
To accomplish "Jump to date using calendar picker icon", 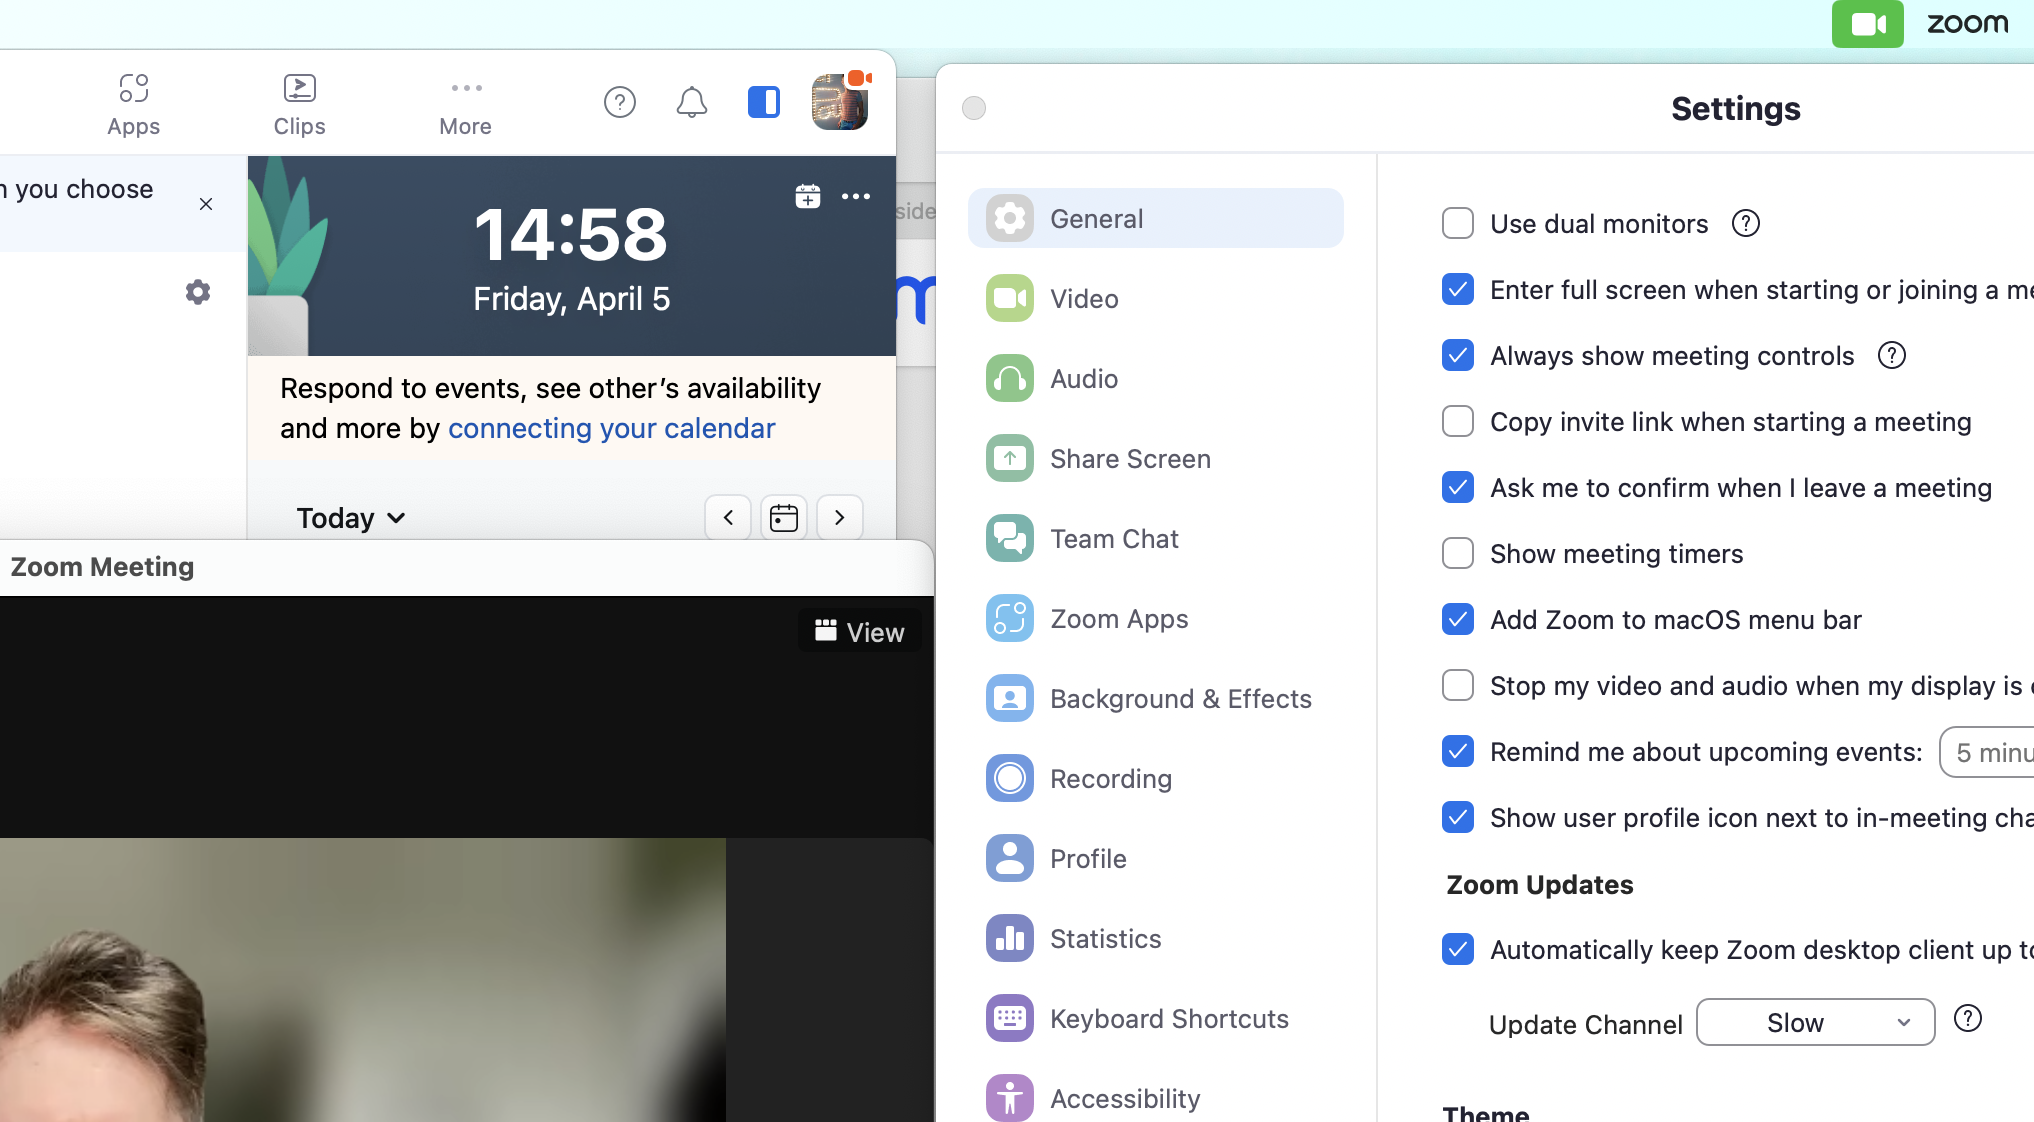I will 783,517.
